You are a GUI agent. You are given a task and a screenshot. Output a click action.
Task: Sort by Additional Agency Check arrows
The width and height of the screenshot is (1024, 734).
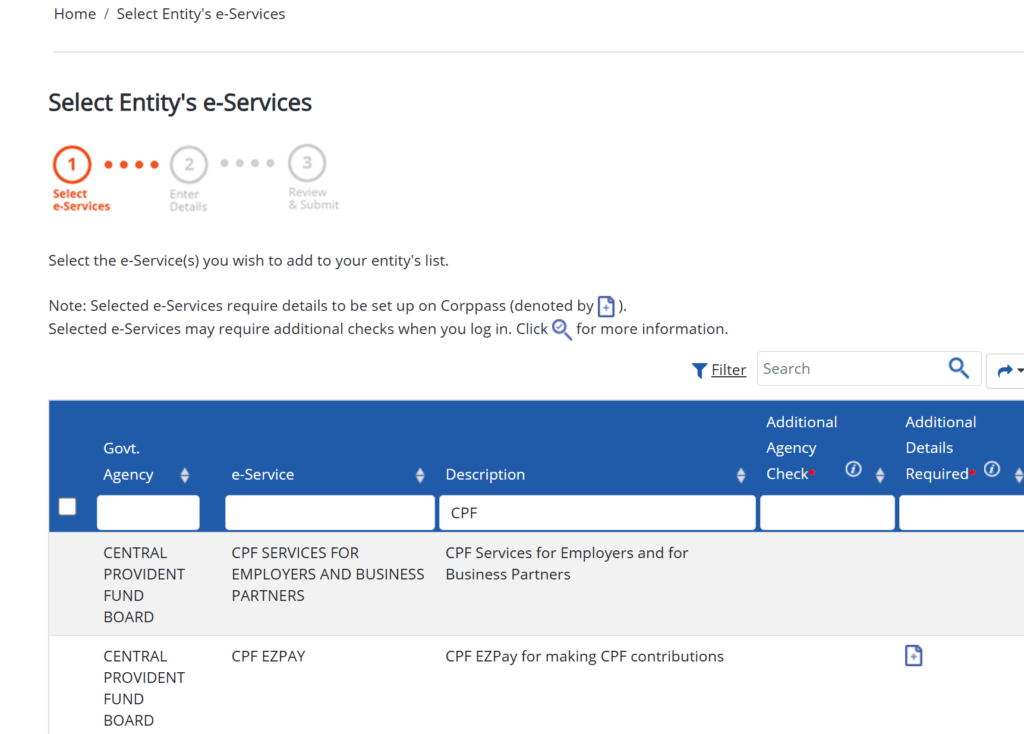click(880, 475)
